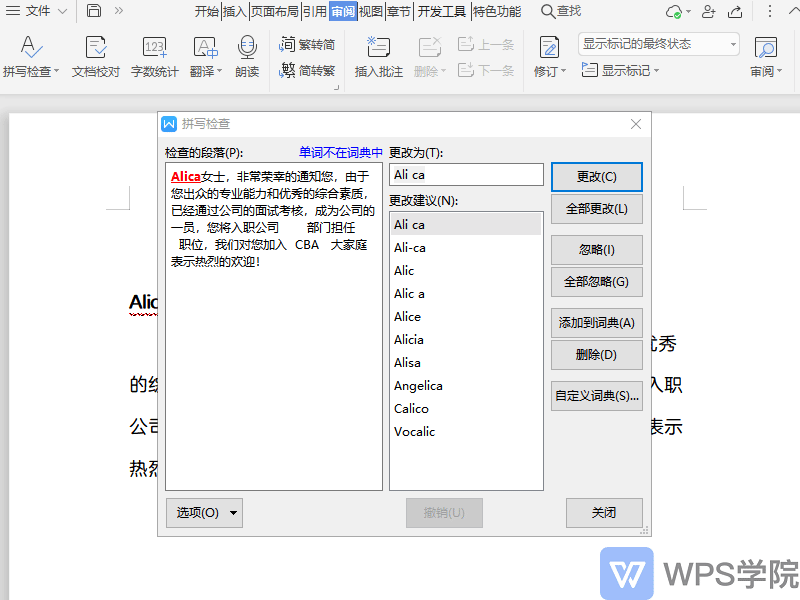Click 添加到词典(A) button
Image resolution: width=800 pixels, height=600 pixels.
pos(596,323)
